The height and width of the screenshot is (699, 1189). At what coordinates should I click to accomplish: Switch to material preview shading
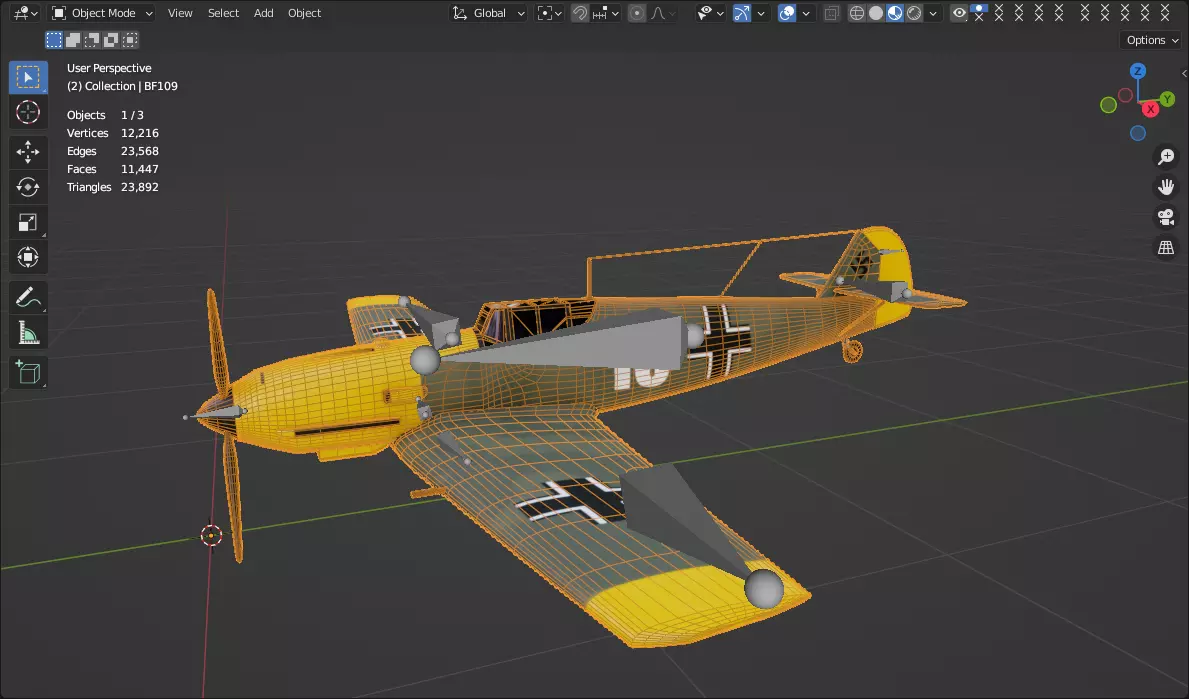[895, 13]
